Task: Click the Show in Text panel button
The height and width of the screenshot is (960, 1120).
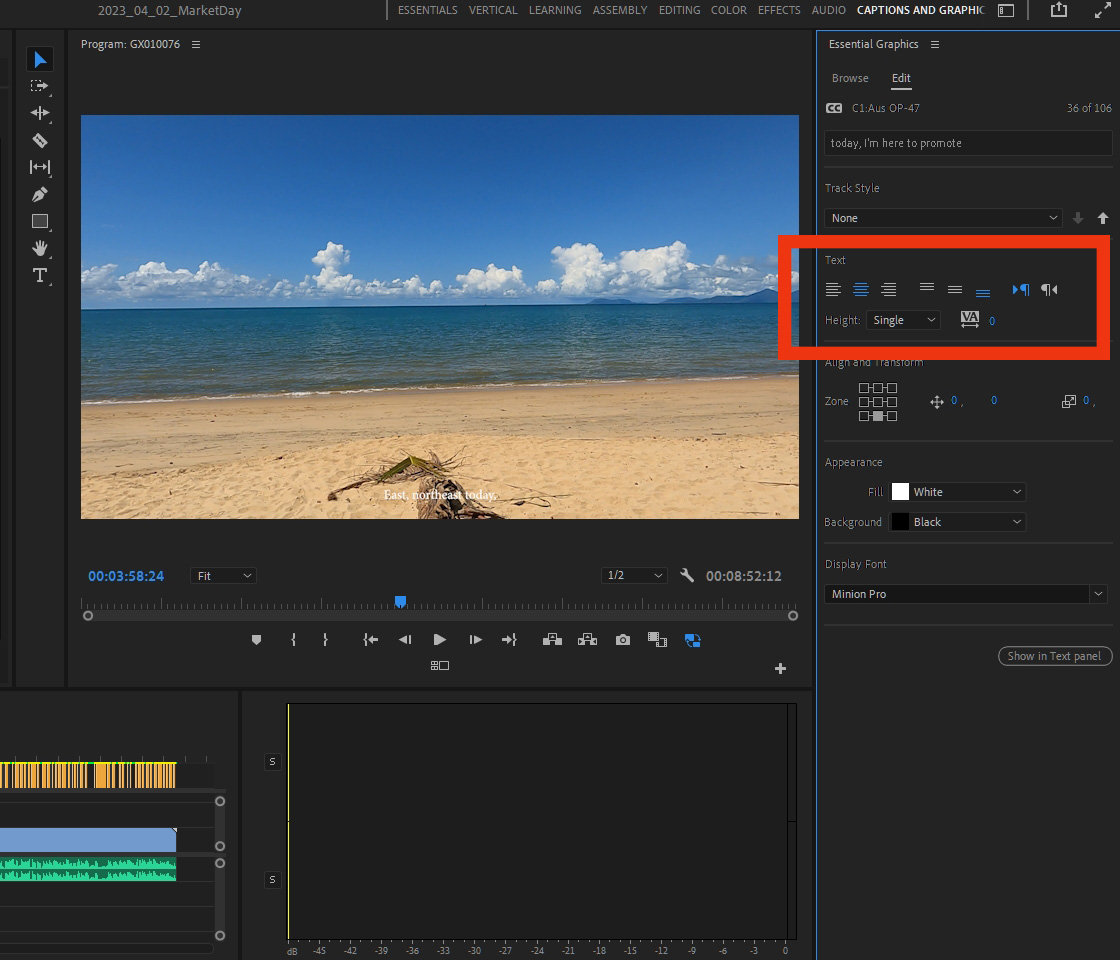Action: [x=1054, y=656]
